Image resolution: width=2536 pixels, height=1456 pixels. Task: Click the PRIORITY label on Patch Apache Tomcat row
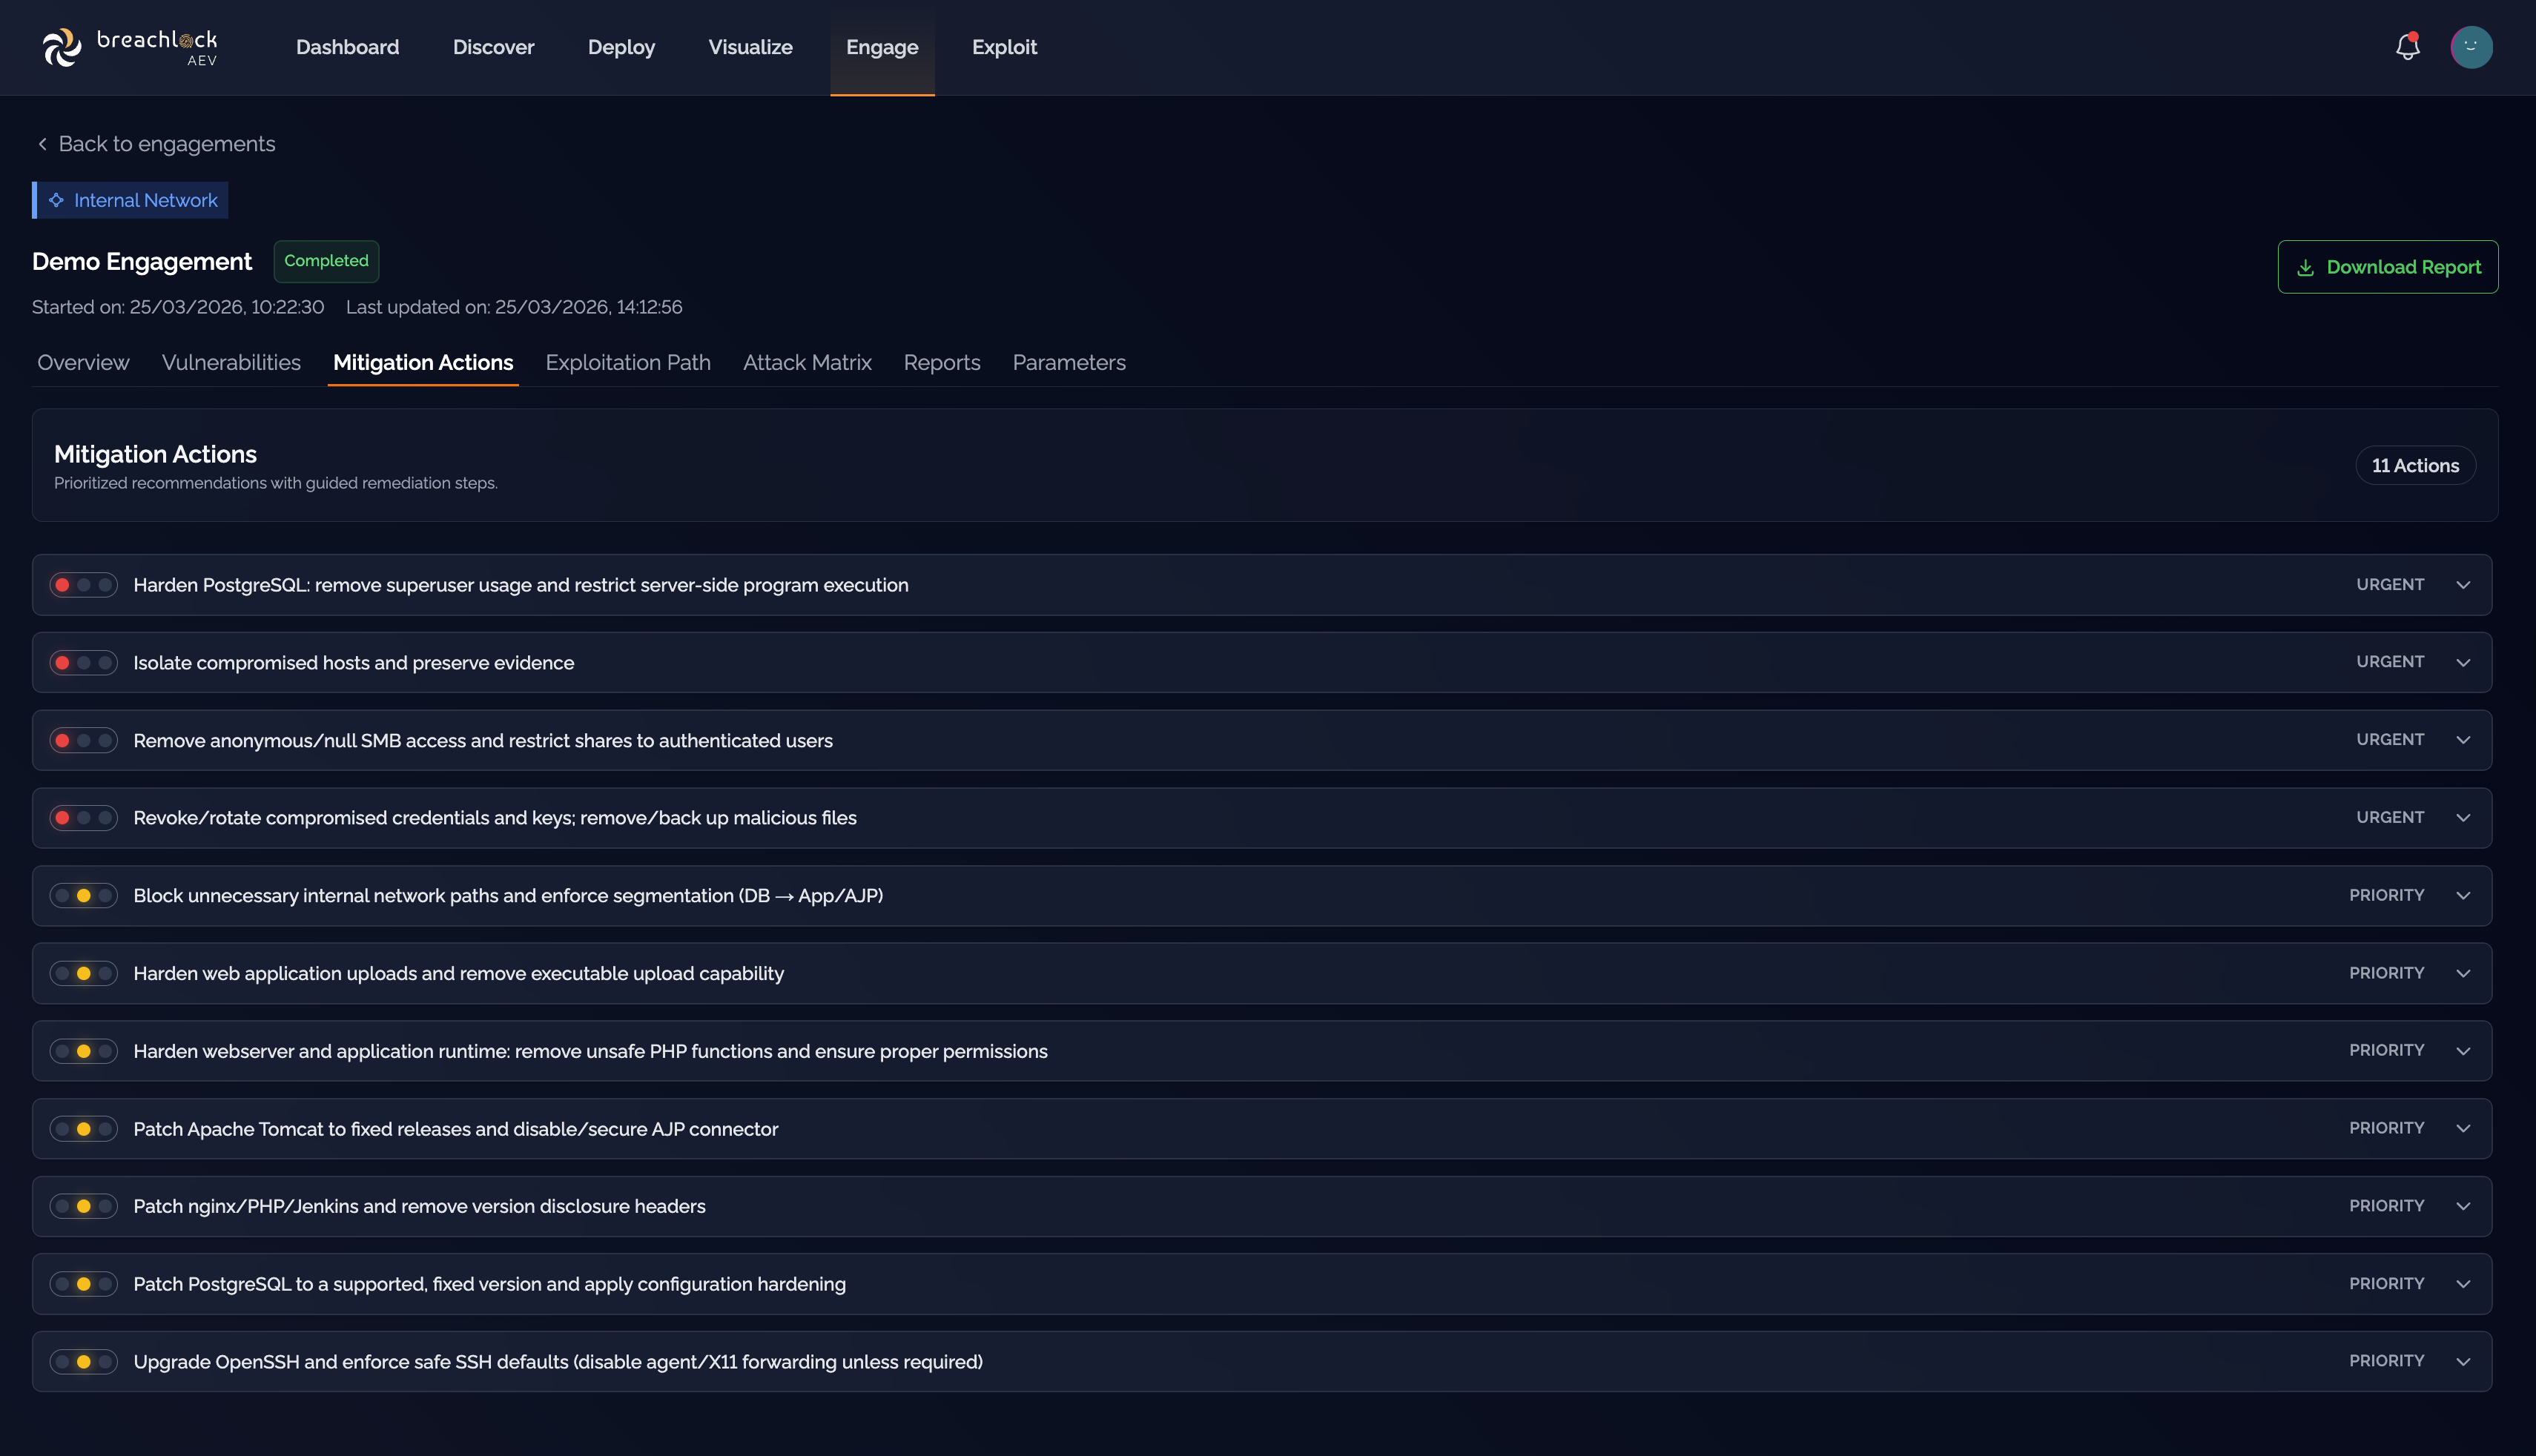coord(2386,1128)
